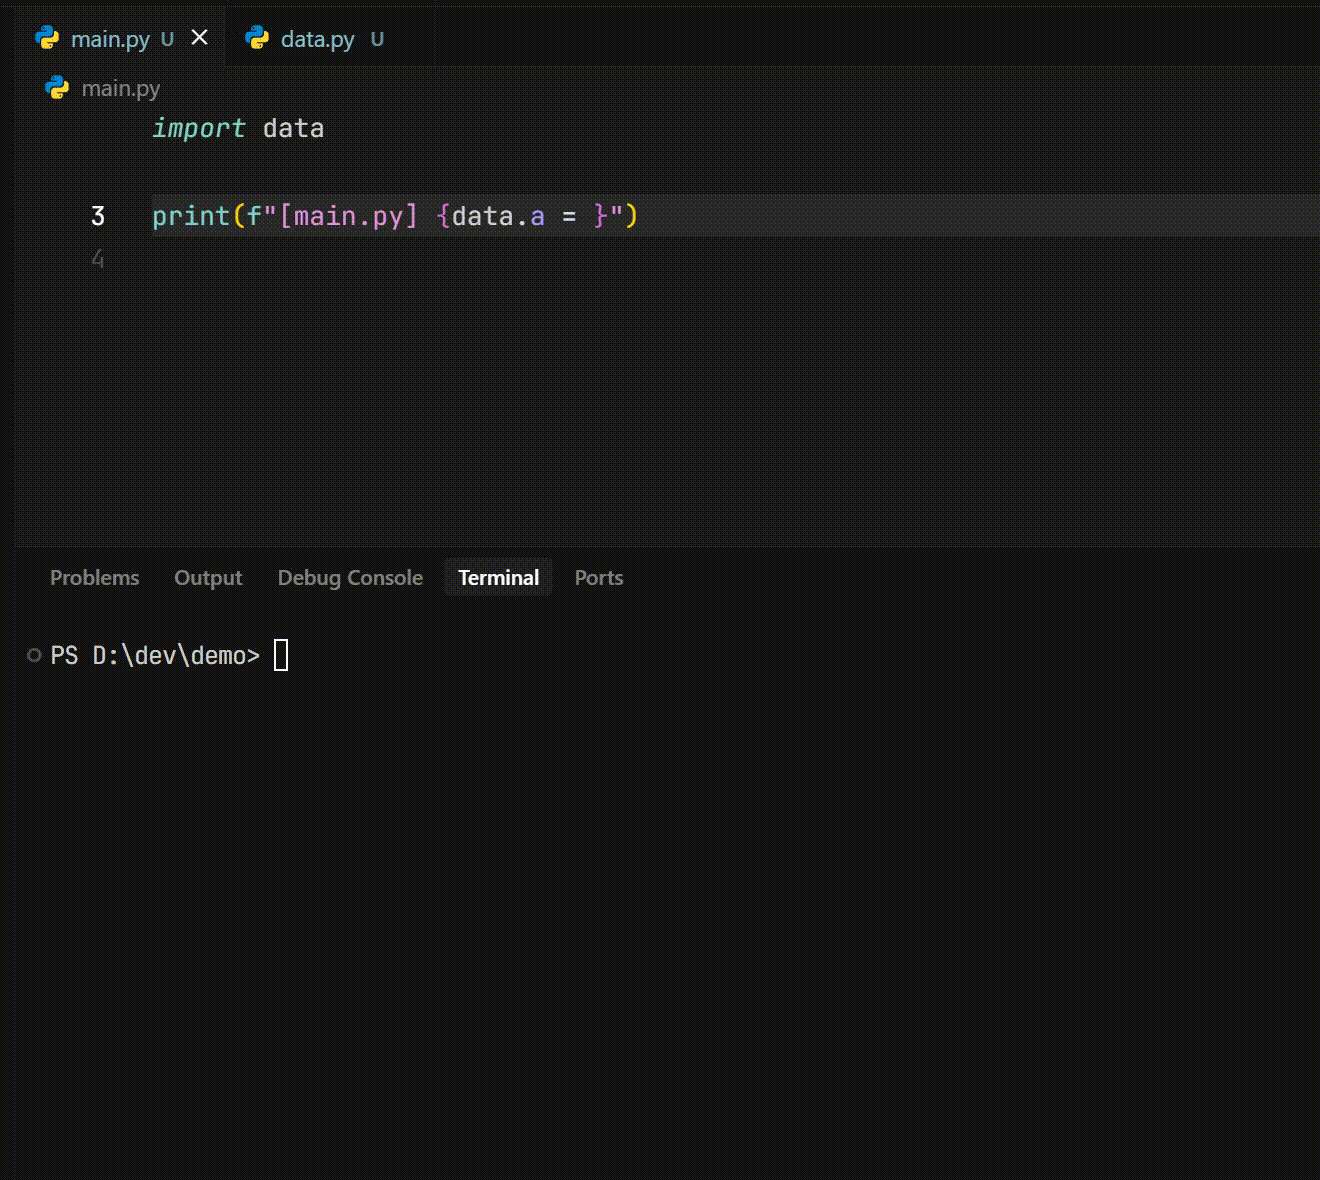Switch to the data.py tab

(x=317, y=39)
